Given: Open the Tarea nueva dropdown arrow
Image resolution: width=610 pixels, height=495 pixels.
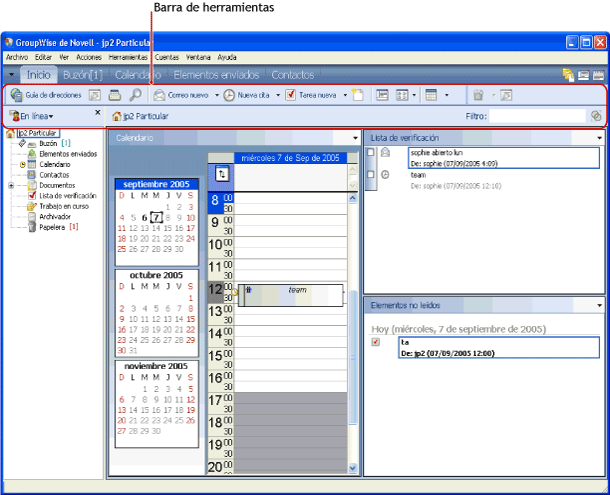Looking at the screenshot, I should click(345, 95).
